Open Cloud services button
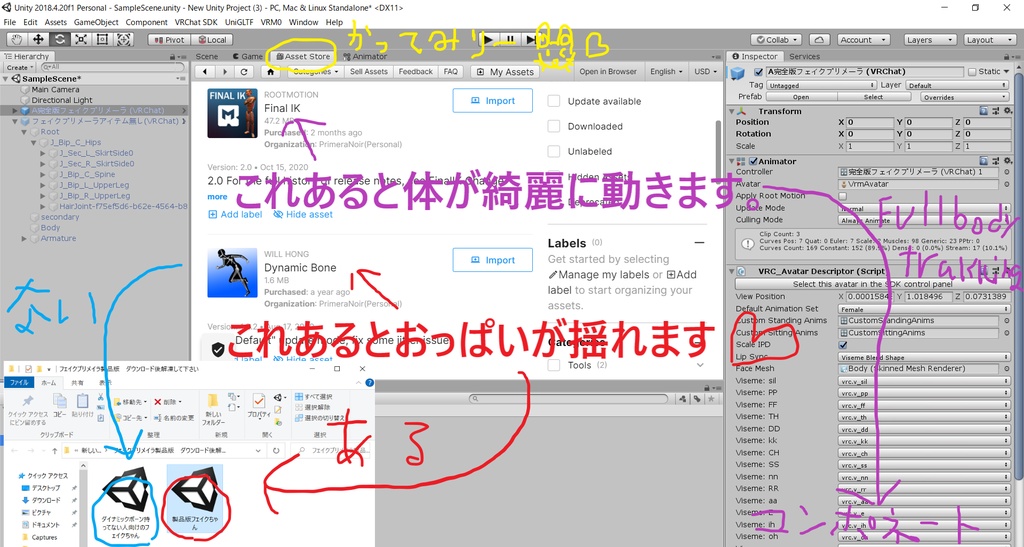Image resolution: width=1024 pixels, height=547 pixels. pos(820,40)
